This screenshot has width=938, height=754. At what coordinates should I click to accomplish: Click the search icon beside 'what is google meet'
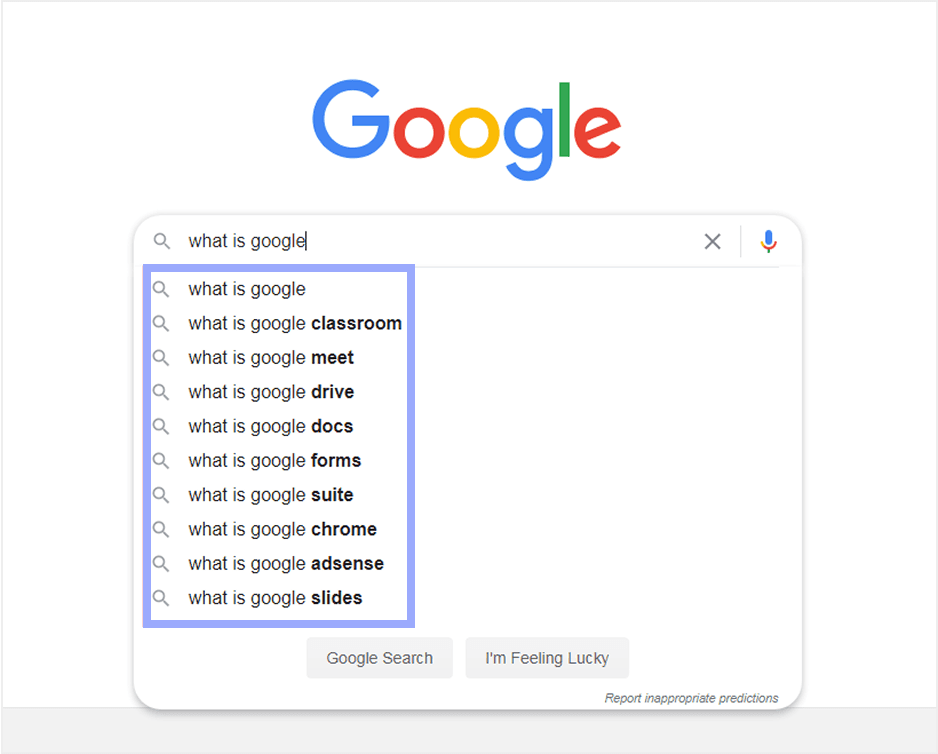(161, 357)
